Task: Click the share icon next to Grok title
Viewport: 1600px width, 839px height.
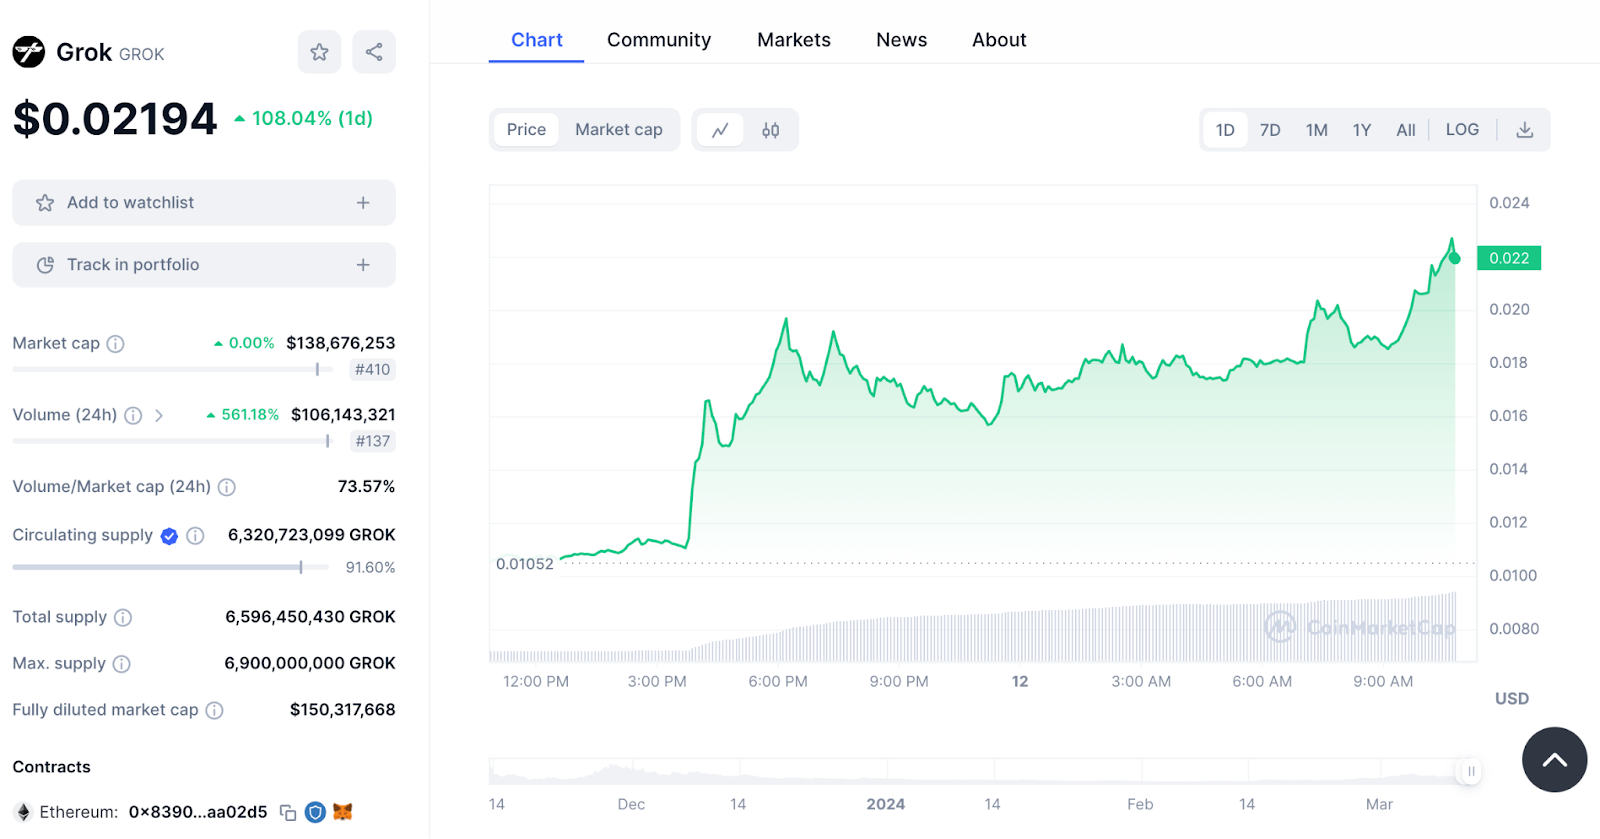Action: tap(374, 52)
